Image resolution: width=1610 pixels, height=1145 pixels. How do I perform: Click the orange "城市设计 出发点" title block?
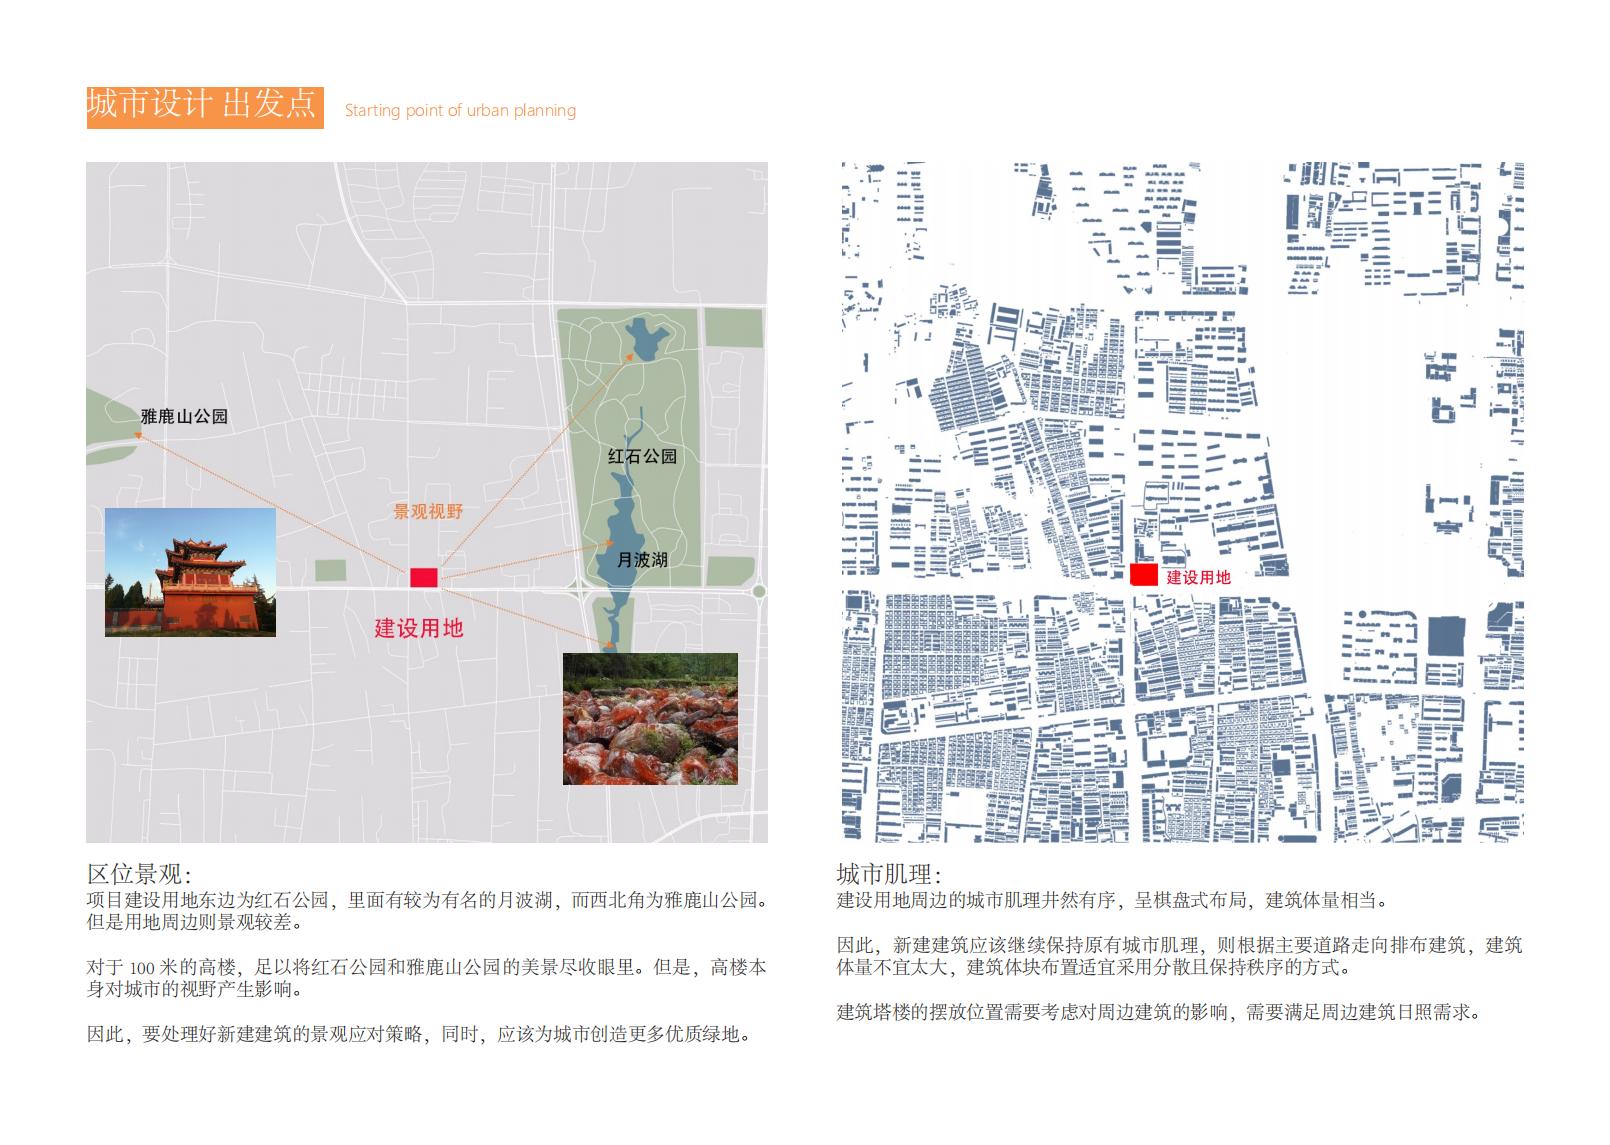[204, 106]
